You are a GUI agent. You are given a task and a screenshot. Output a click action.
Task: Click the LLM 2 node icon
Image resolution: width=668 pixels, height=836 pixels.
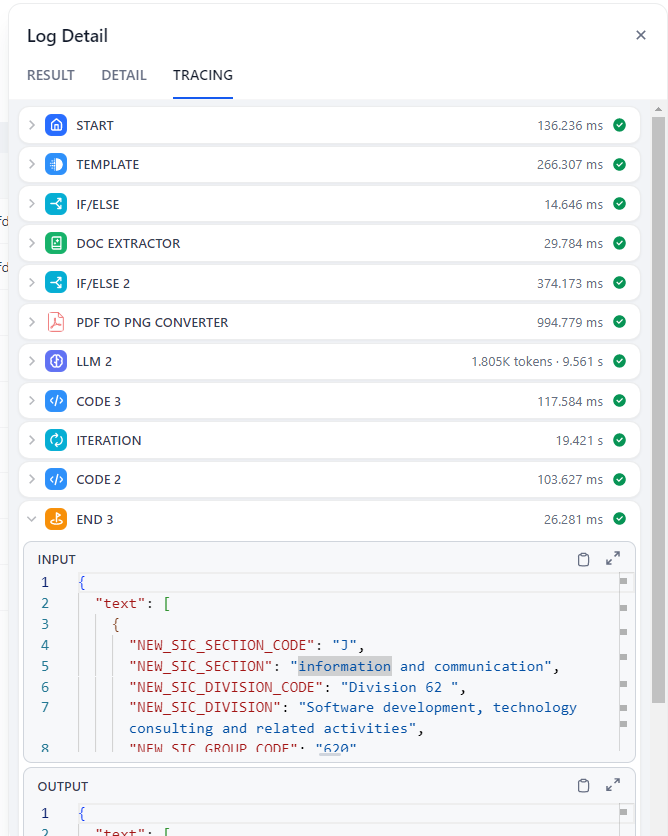pos(56,362)
